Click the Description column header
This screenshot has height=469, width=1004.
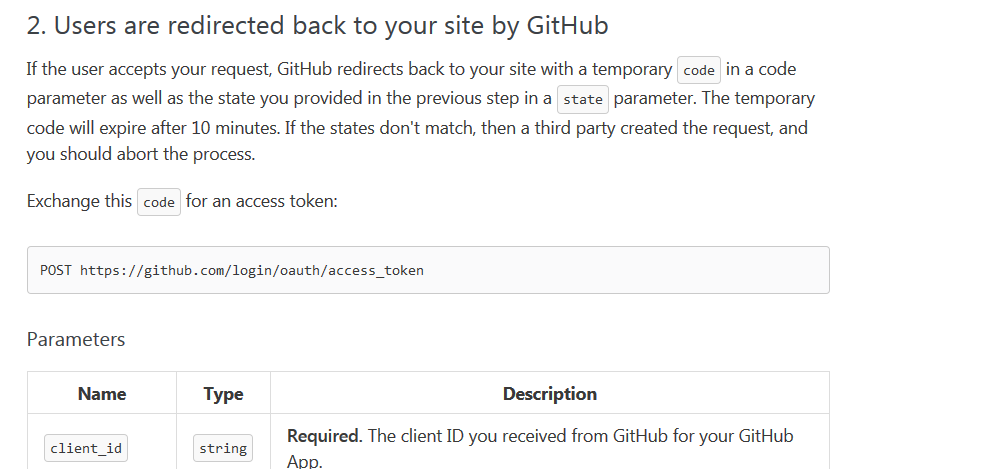pyautogui.click(x=549, y=393)
